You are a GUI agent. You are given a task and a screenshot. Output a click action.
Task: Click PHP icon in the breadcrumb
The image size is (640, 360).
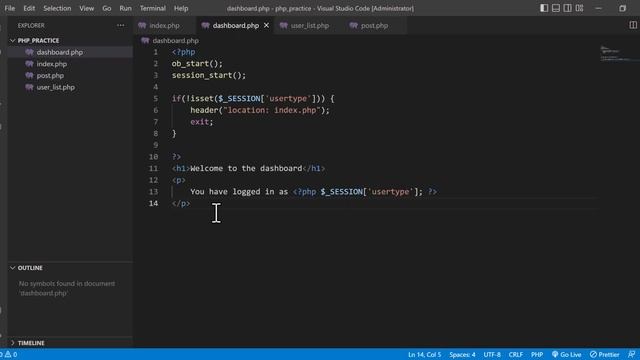[145, 40]
